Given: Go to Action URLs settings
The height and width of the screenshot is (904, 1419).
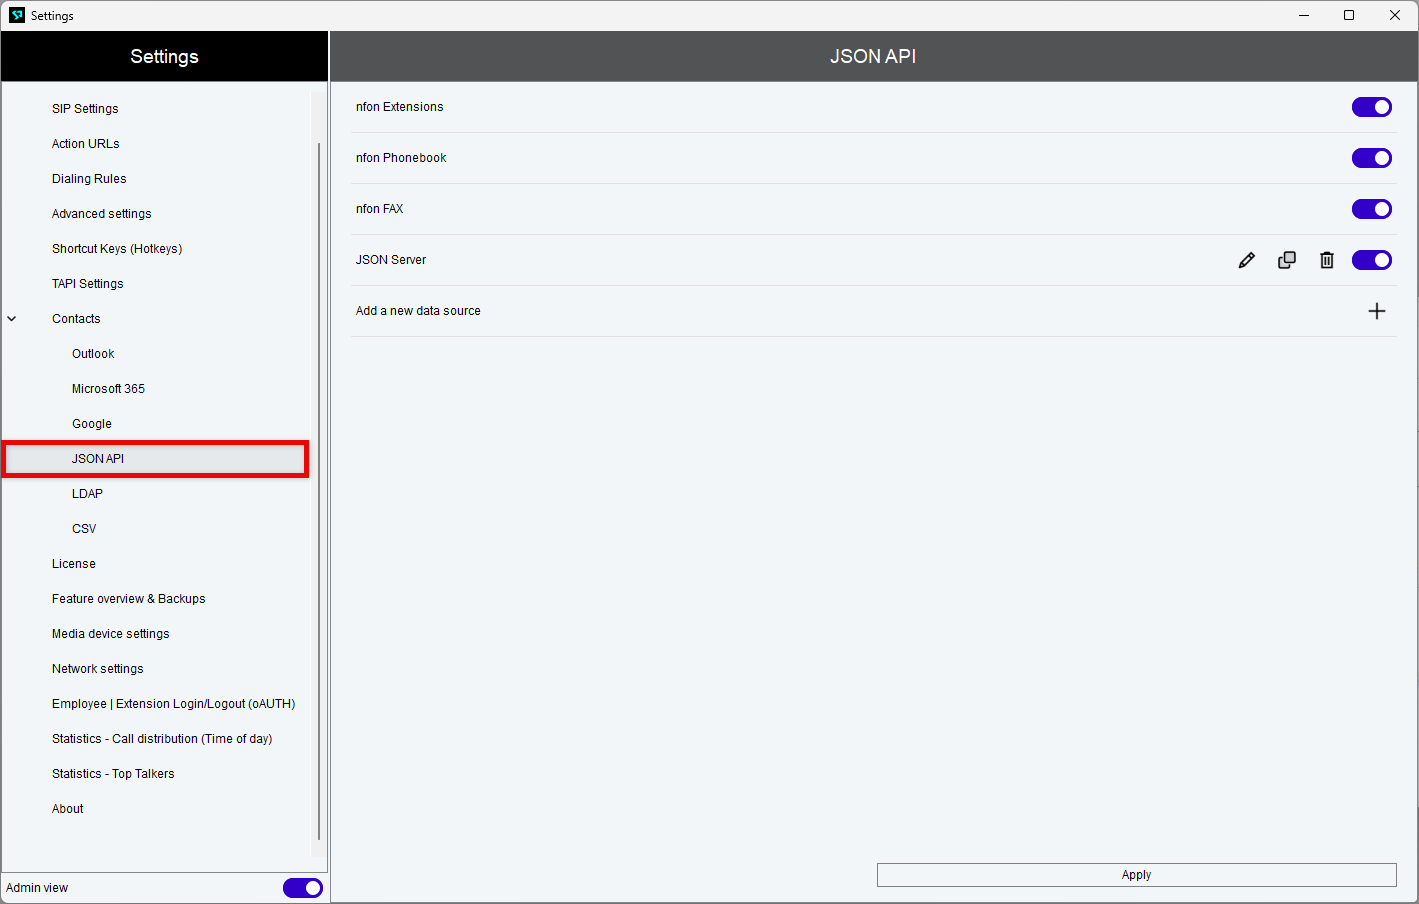Looking at the screenshot, I should click(86, 144).
